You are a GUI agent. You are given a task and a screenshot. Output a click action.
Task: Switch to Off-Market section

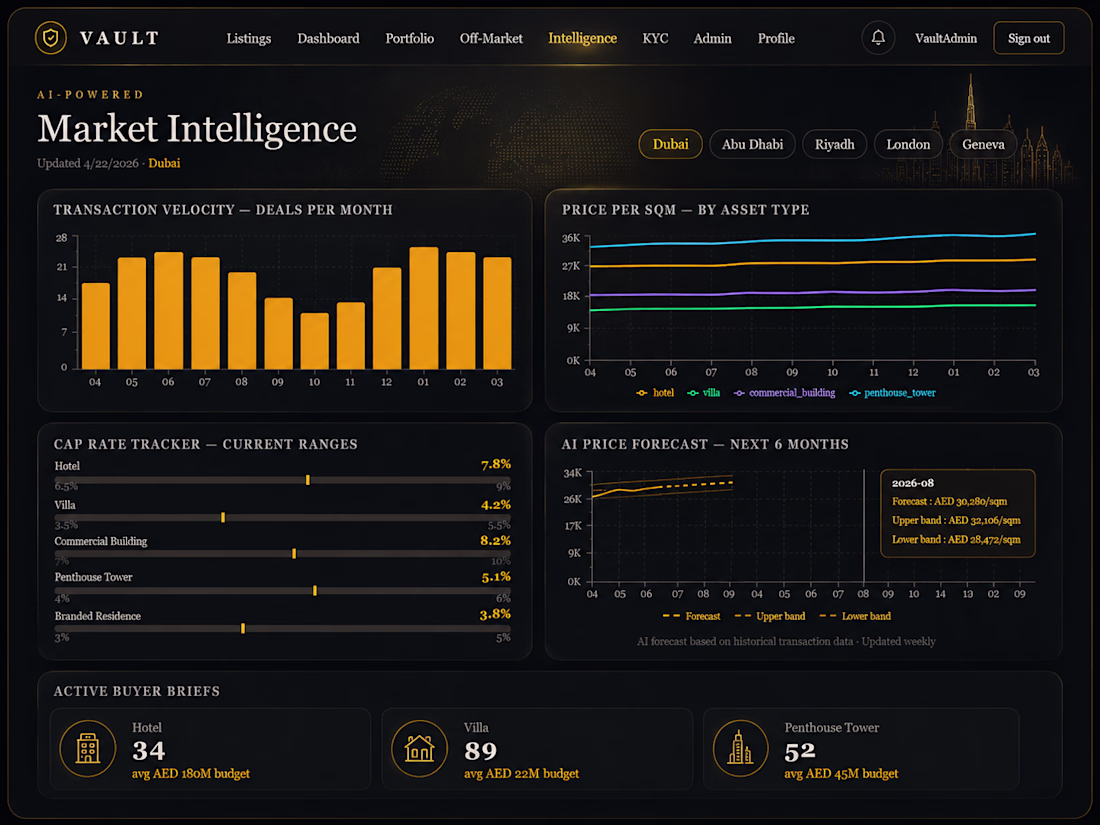point(491,39)
